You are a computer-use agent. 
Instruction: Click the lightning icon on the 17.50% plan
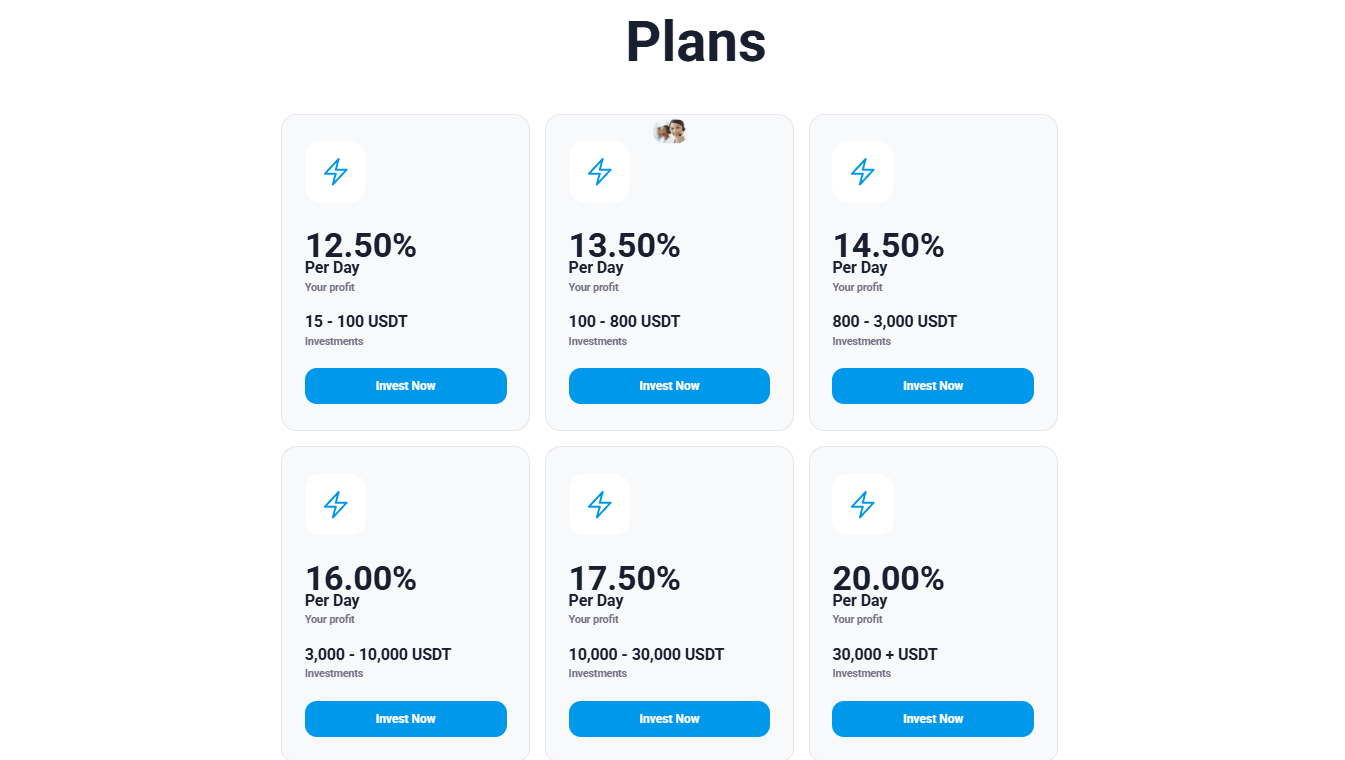(x=600, y=505)
